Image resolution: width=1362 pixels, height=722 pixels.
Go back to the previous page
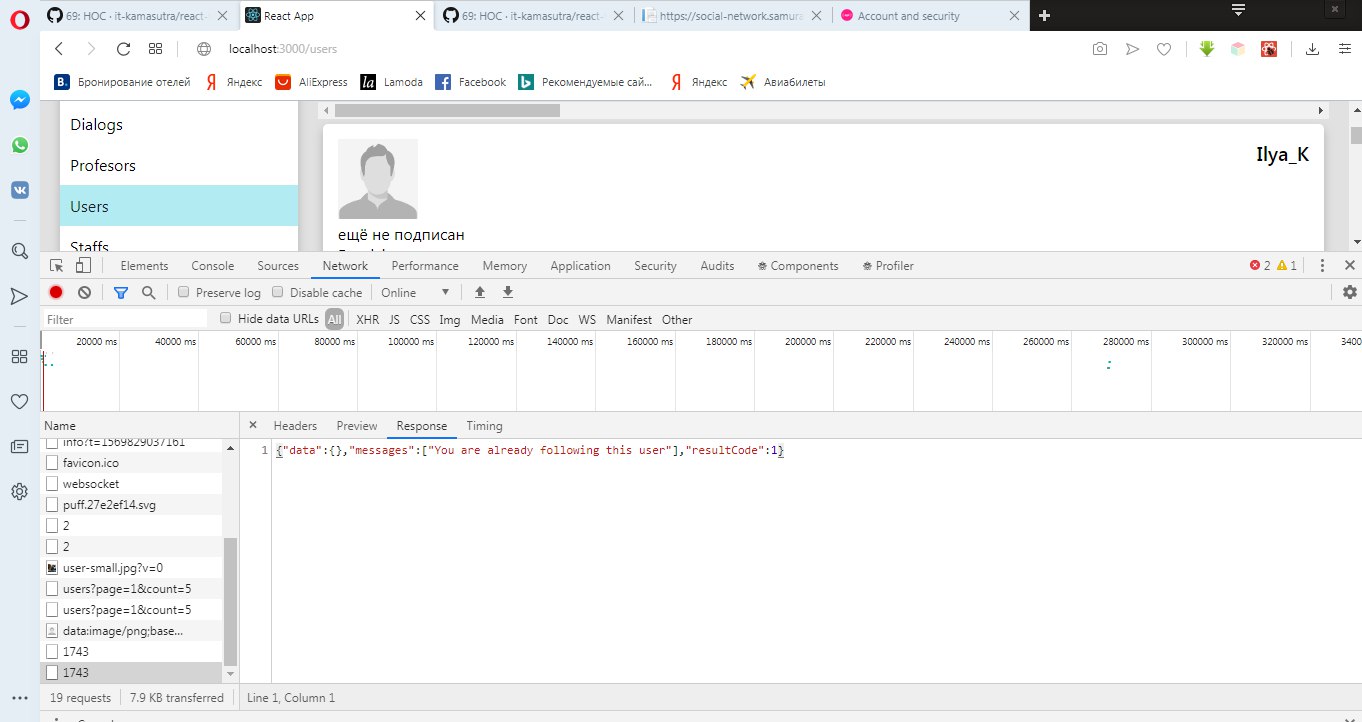59,48
